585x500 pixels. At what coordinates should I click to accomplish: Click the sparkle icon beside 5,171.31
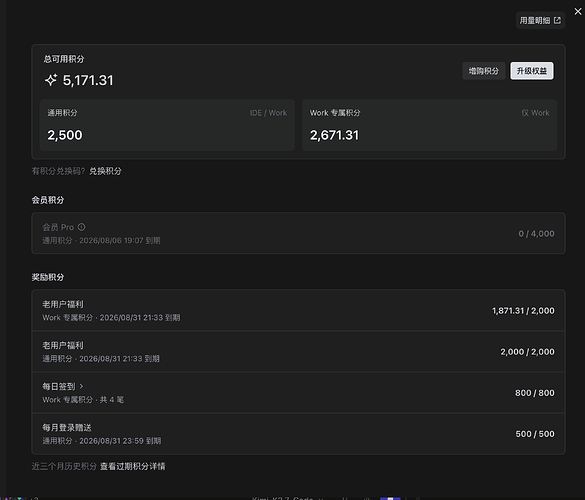pos(51,80)
